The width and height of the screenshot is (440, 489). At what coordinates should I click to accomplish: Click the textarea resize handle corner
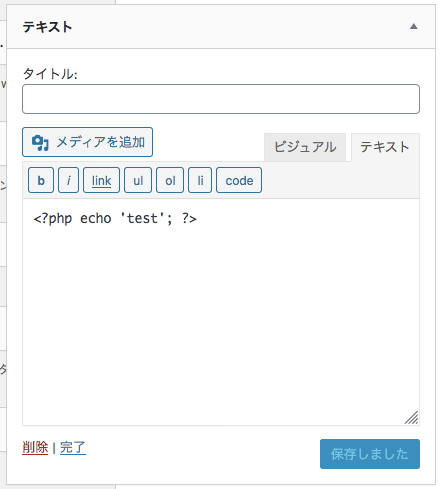[x=412, y=418]
